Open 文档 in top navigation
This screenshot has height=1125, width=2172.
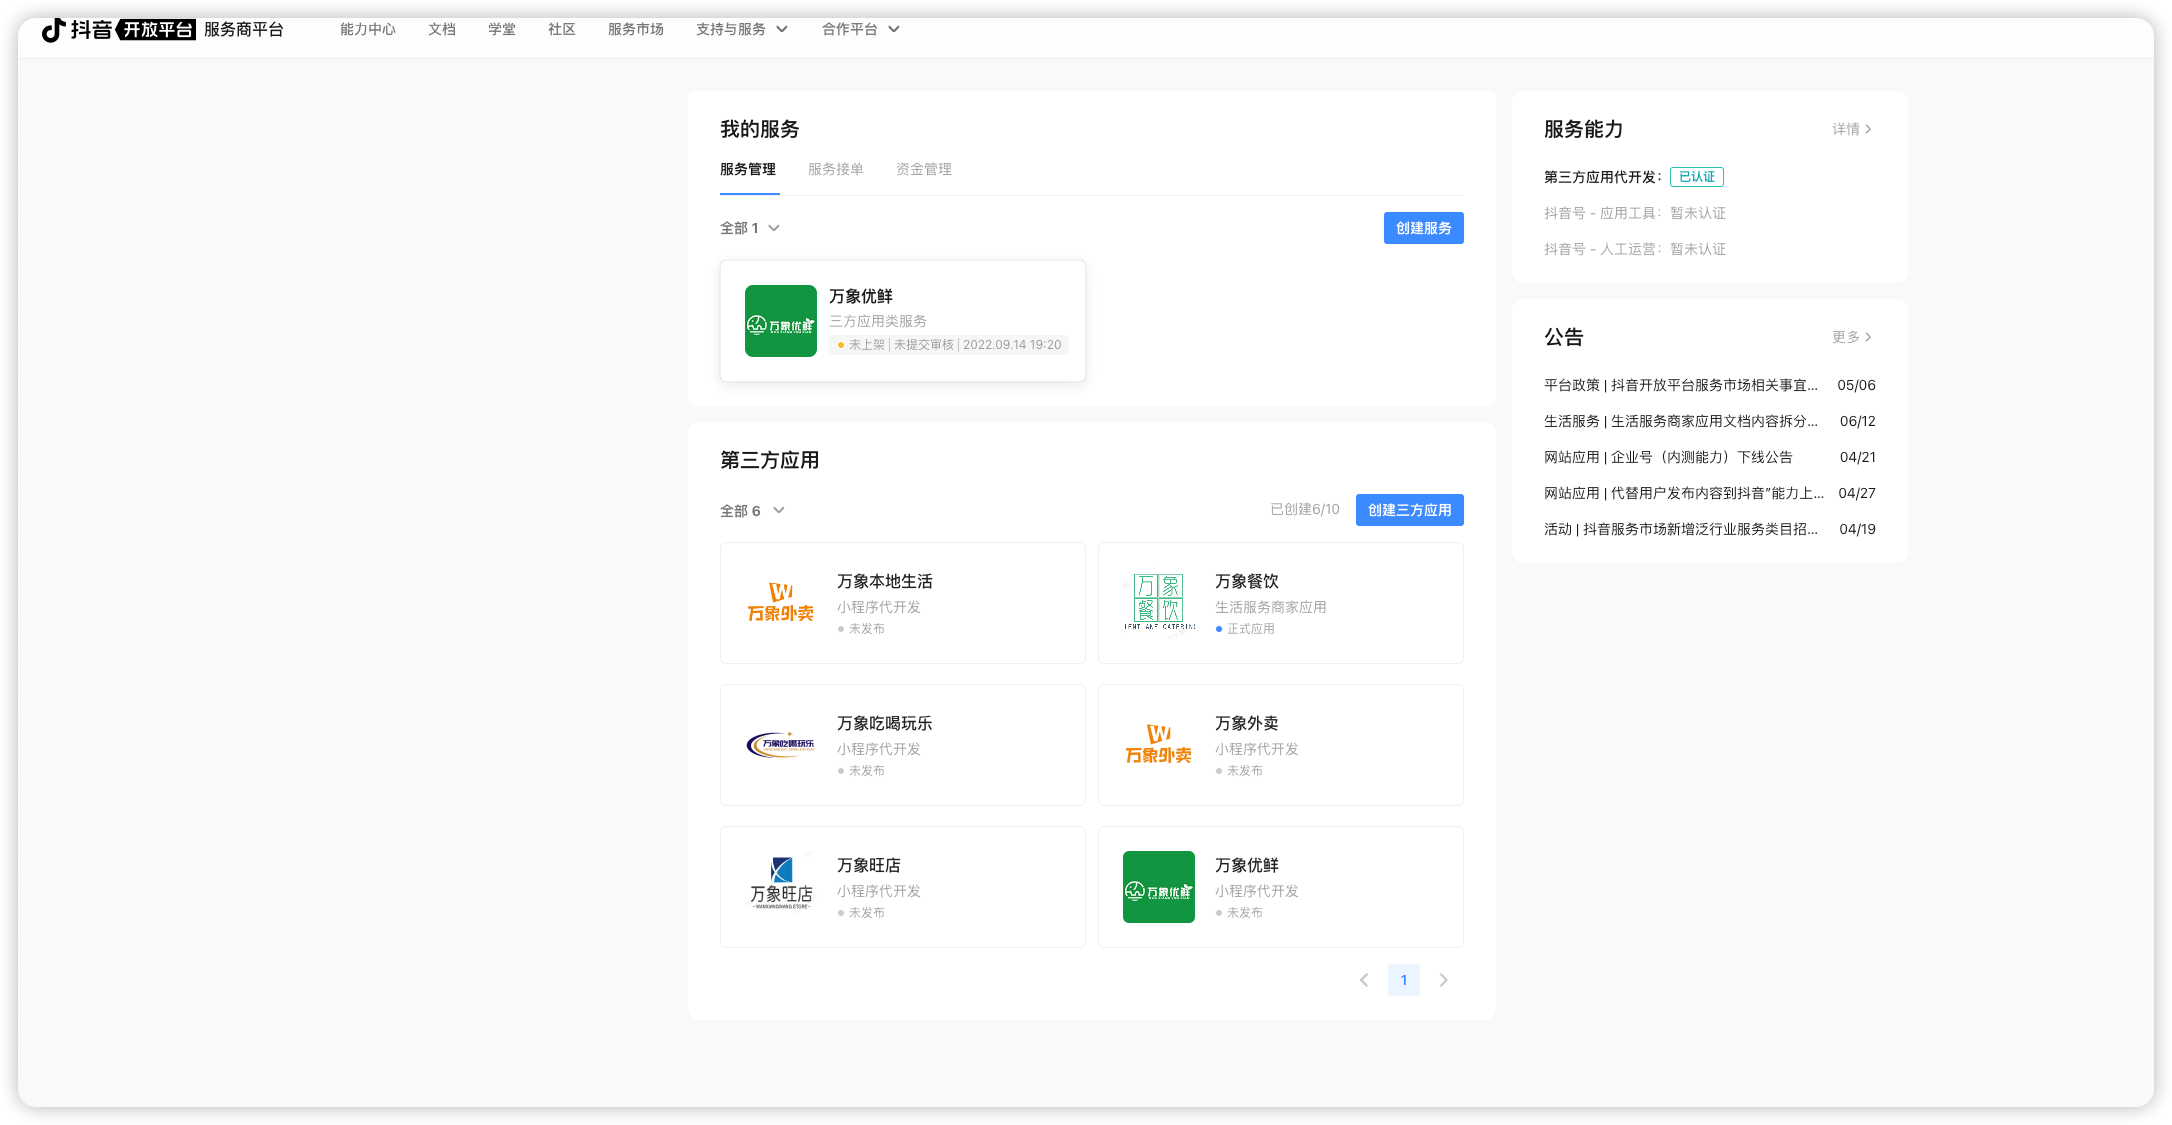[x=442, y=29]
